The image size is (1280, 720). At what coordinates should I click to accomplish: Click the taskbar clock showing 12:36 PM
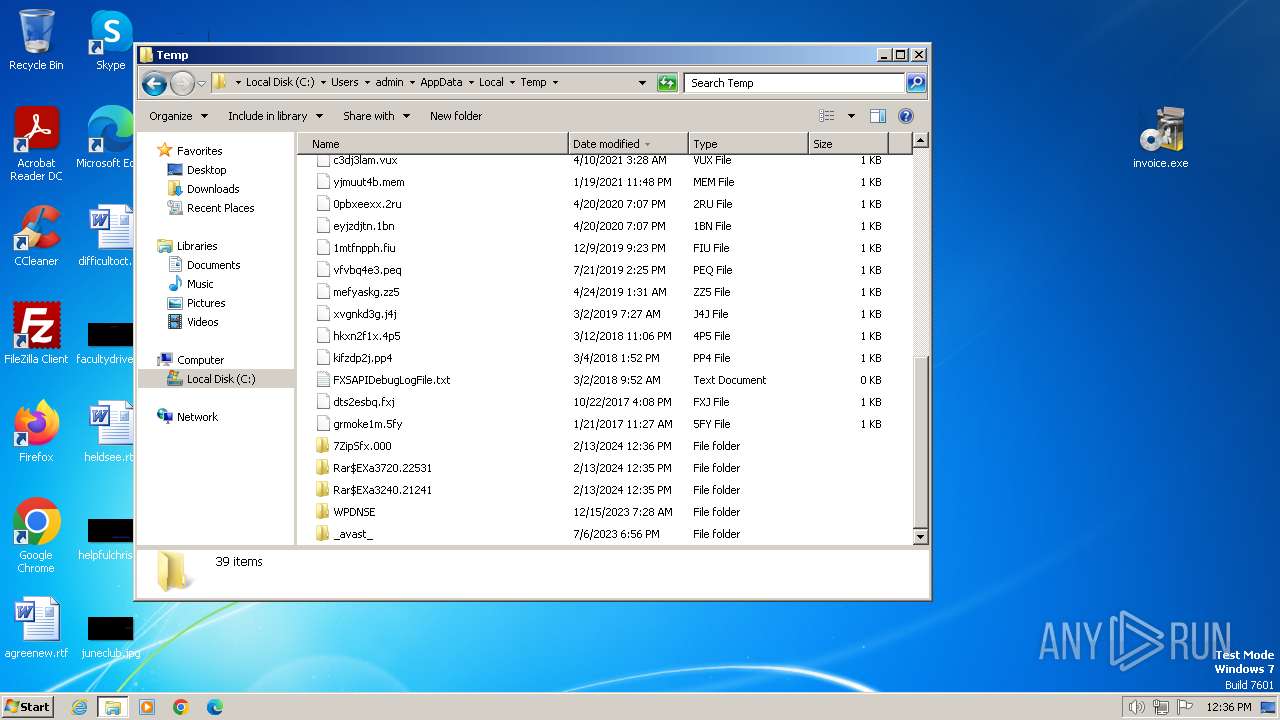point(1229,707)
